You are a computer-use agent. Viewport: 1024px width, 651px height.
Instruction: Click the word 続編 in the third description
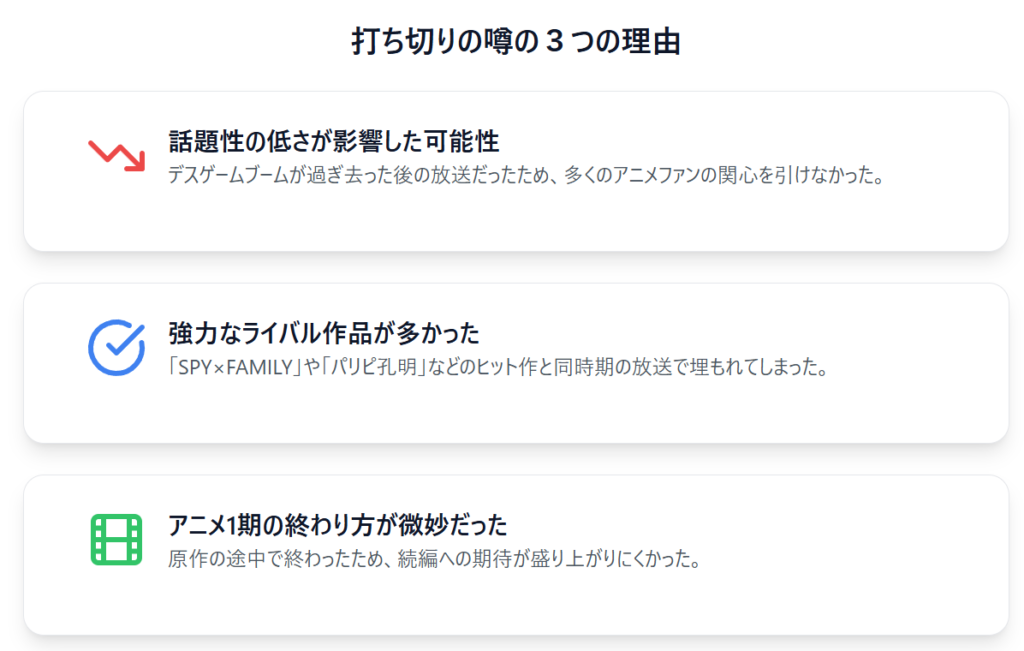[x=417, y=559]
